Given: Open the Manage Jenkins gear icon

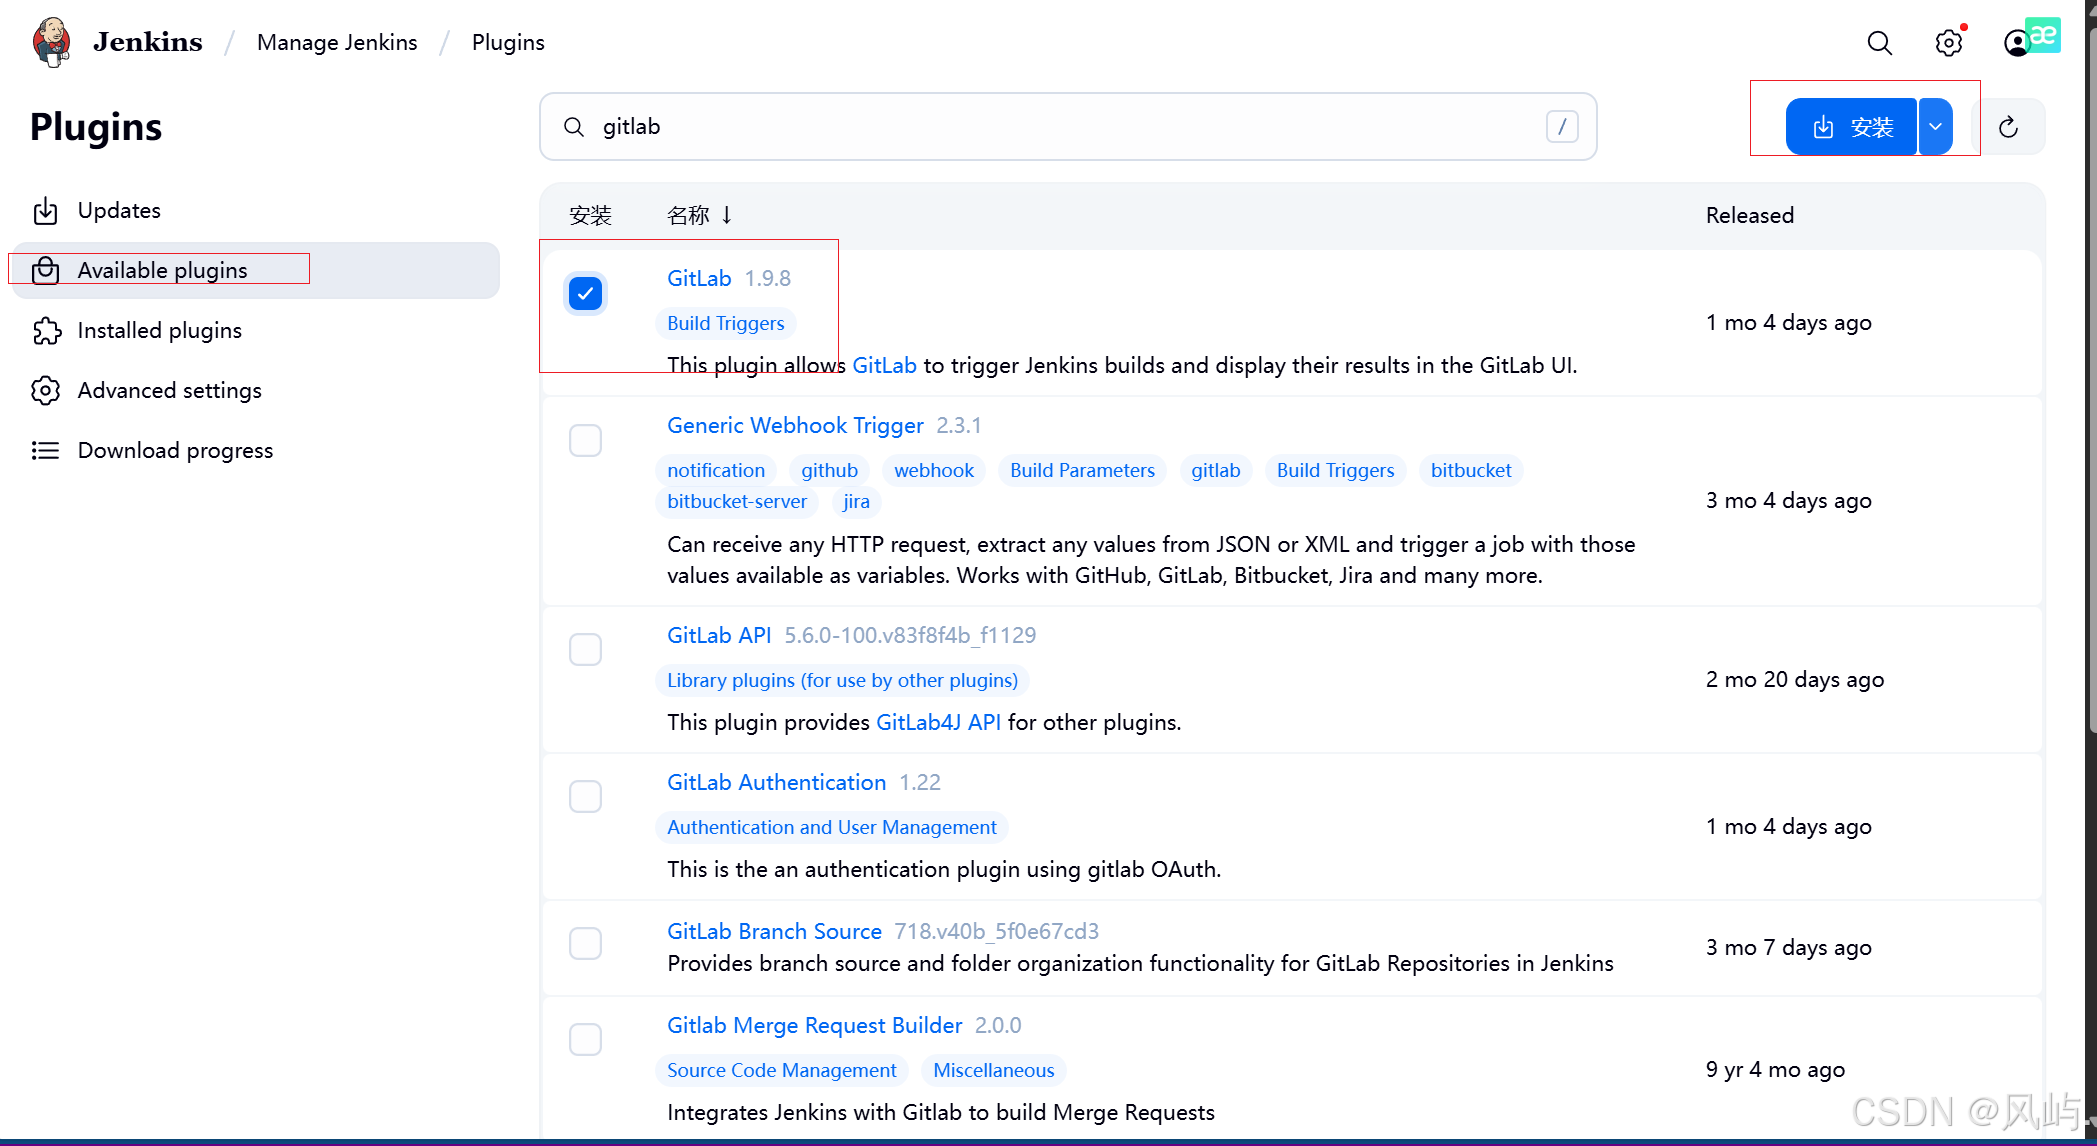Looking at the screenshot, I should tap(1948, 43).
